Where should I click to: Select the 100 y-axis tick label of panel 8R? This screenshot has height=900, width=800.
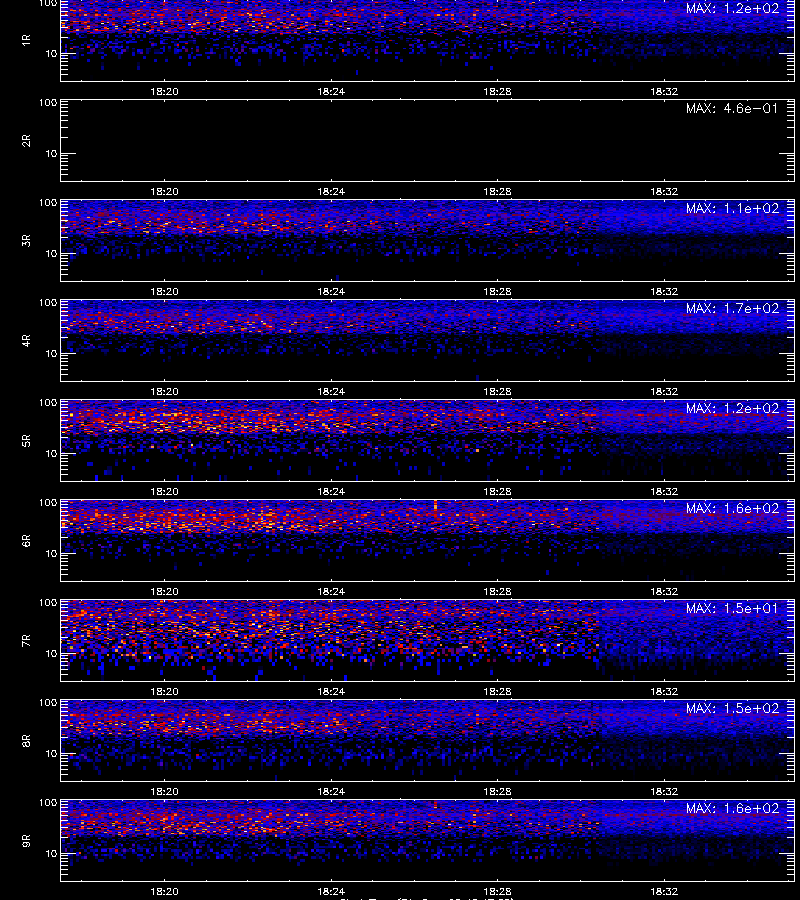click(x=48, y=703)
